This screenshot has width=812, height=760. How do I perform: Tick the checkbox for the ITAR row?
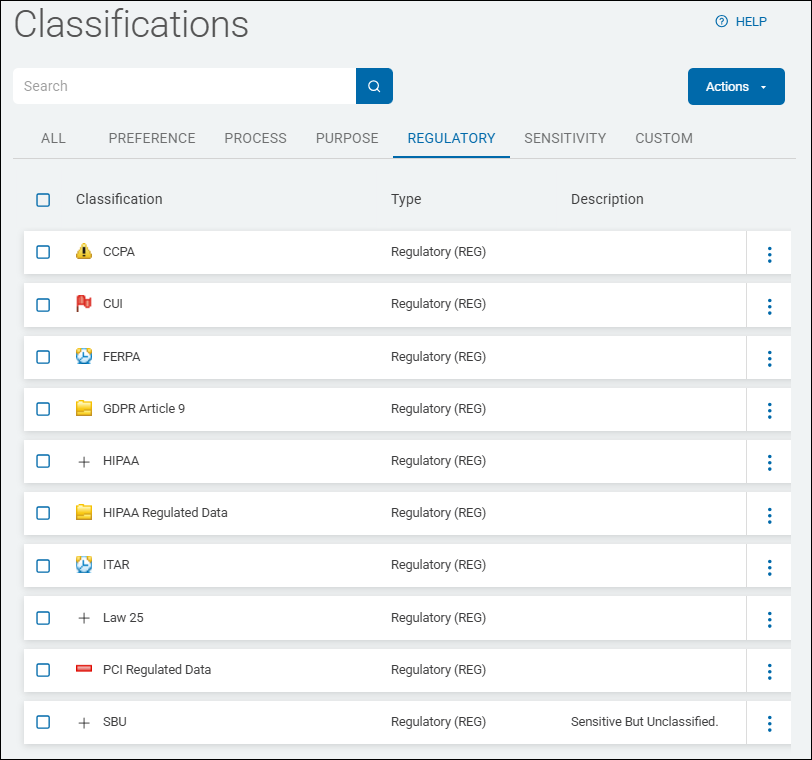tap(43, 565)
